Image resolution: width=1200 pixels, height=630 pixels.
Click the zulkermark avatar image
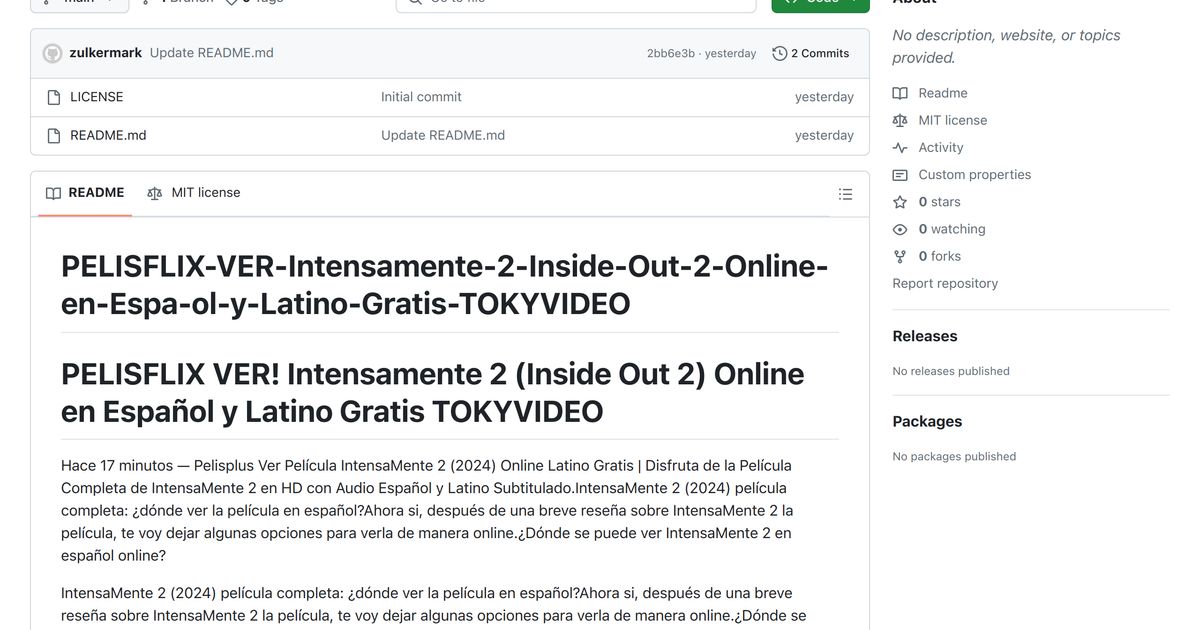pyautogui.click(x=53, y=53)
